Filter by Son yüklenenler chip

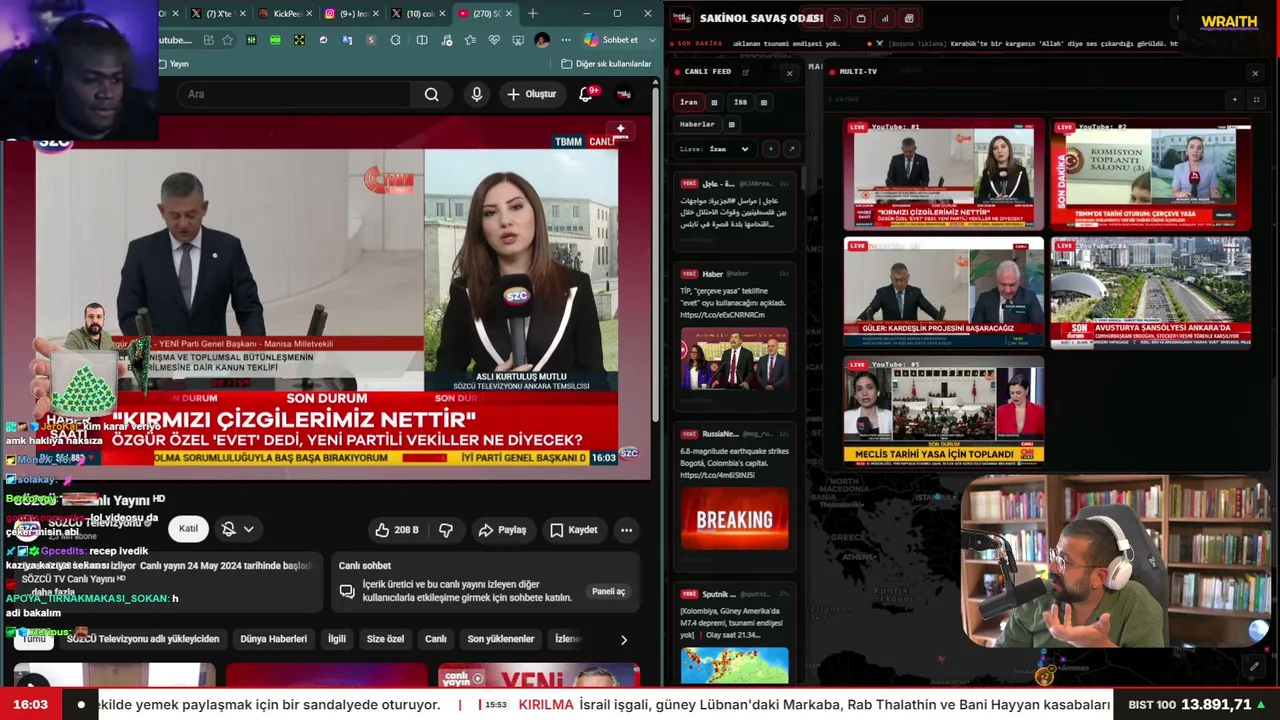tap(501, 639)
